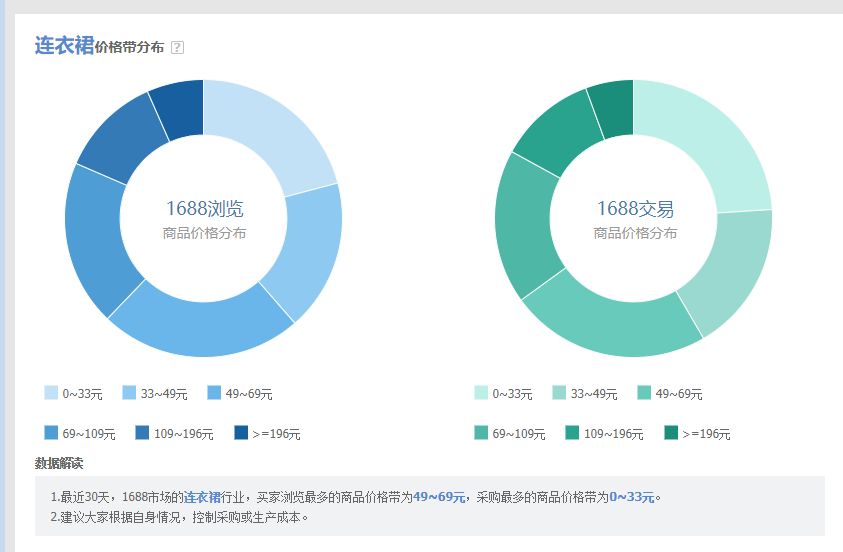The height and width of the screenshot is (552, 843).
Task: Click the 数据解读 section heading
Action: coord(59,463)
